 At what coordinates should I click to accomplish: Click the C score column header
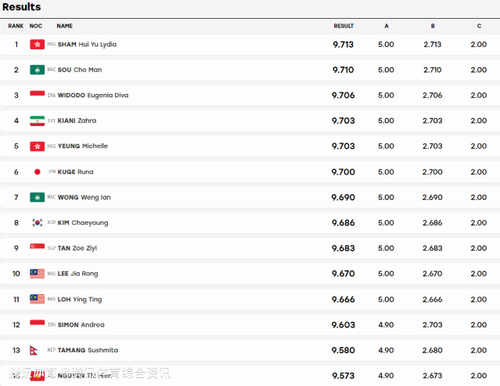pyautogui.click(x=479, y=26)
